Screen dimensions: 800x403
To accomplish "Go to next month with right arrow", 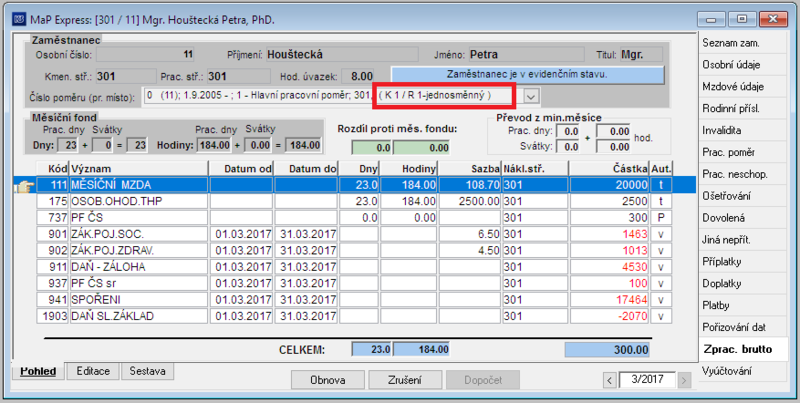I will tap(685, 380).
